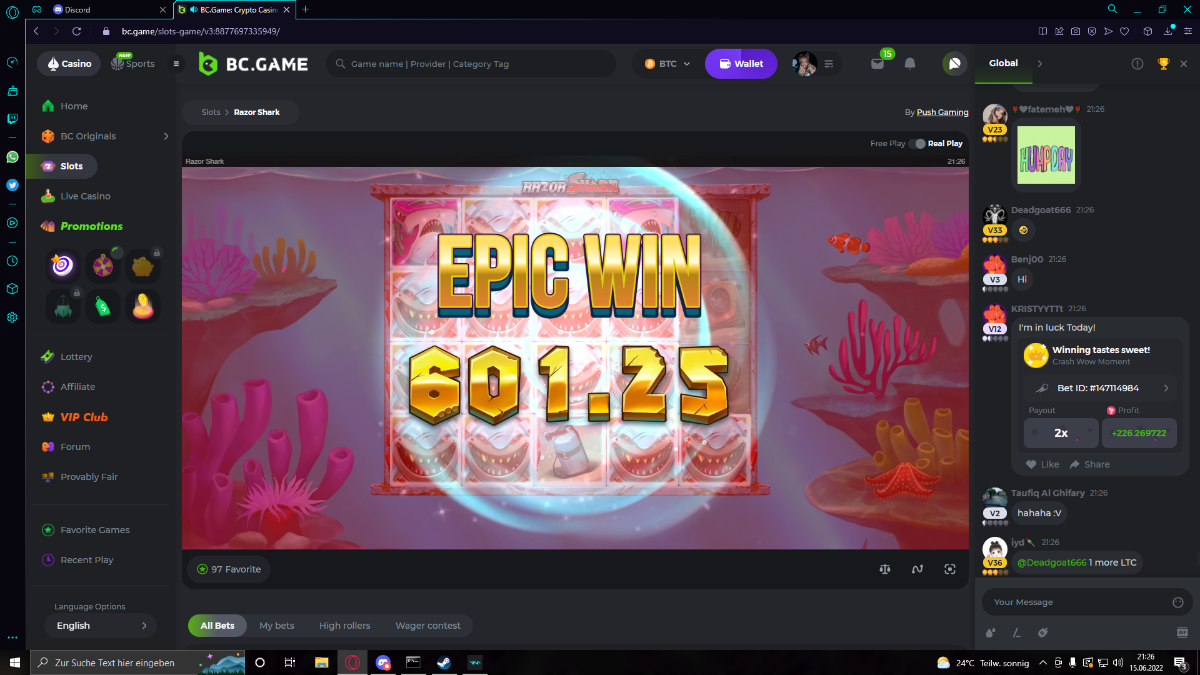Expand the BC Originals submenu
Viewport: 1200px width, 675px height.
click(166, 136)
